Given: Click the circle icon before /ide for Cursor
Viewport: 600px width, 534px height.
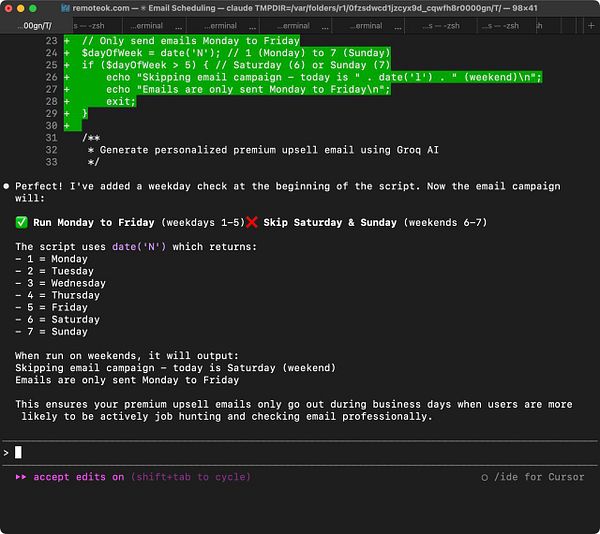Looking at the screenshot, I should point(484,477).
